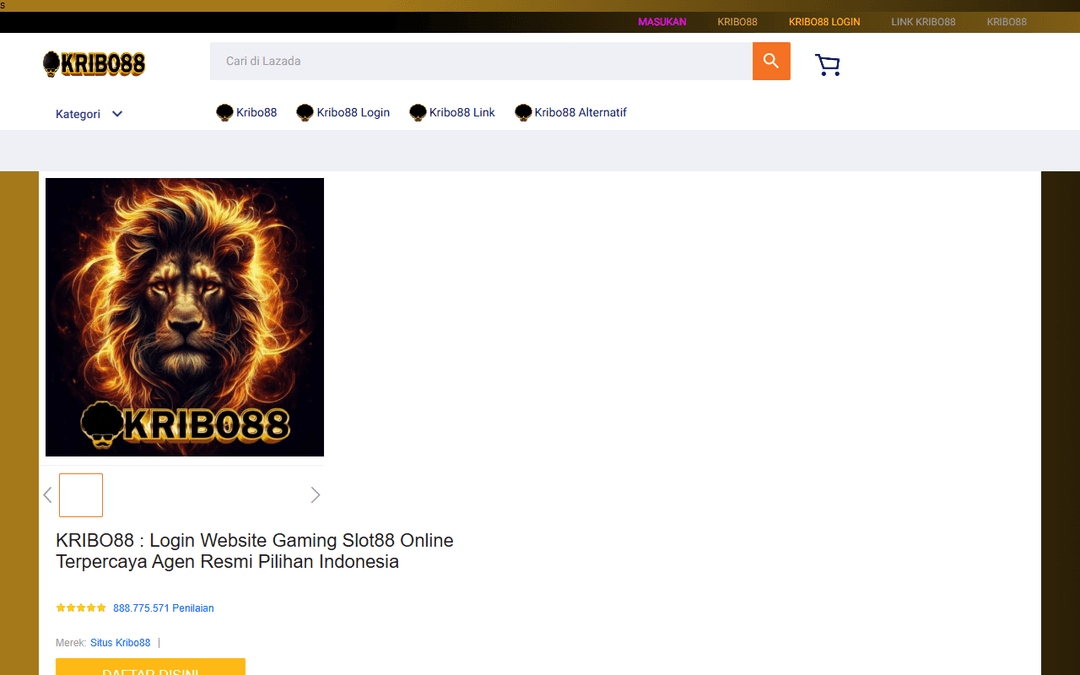Click the orange search magnifier button
This screenshot has height=675, width=1080.
pyautogui.click(x=771, y=61)
